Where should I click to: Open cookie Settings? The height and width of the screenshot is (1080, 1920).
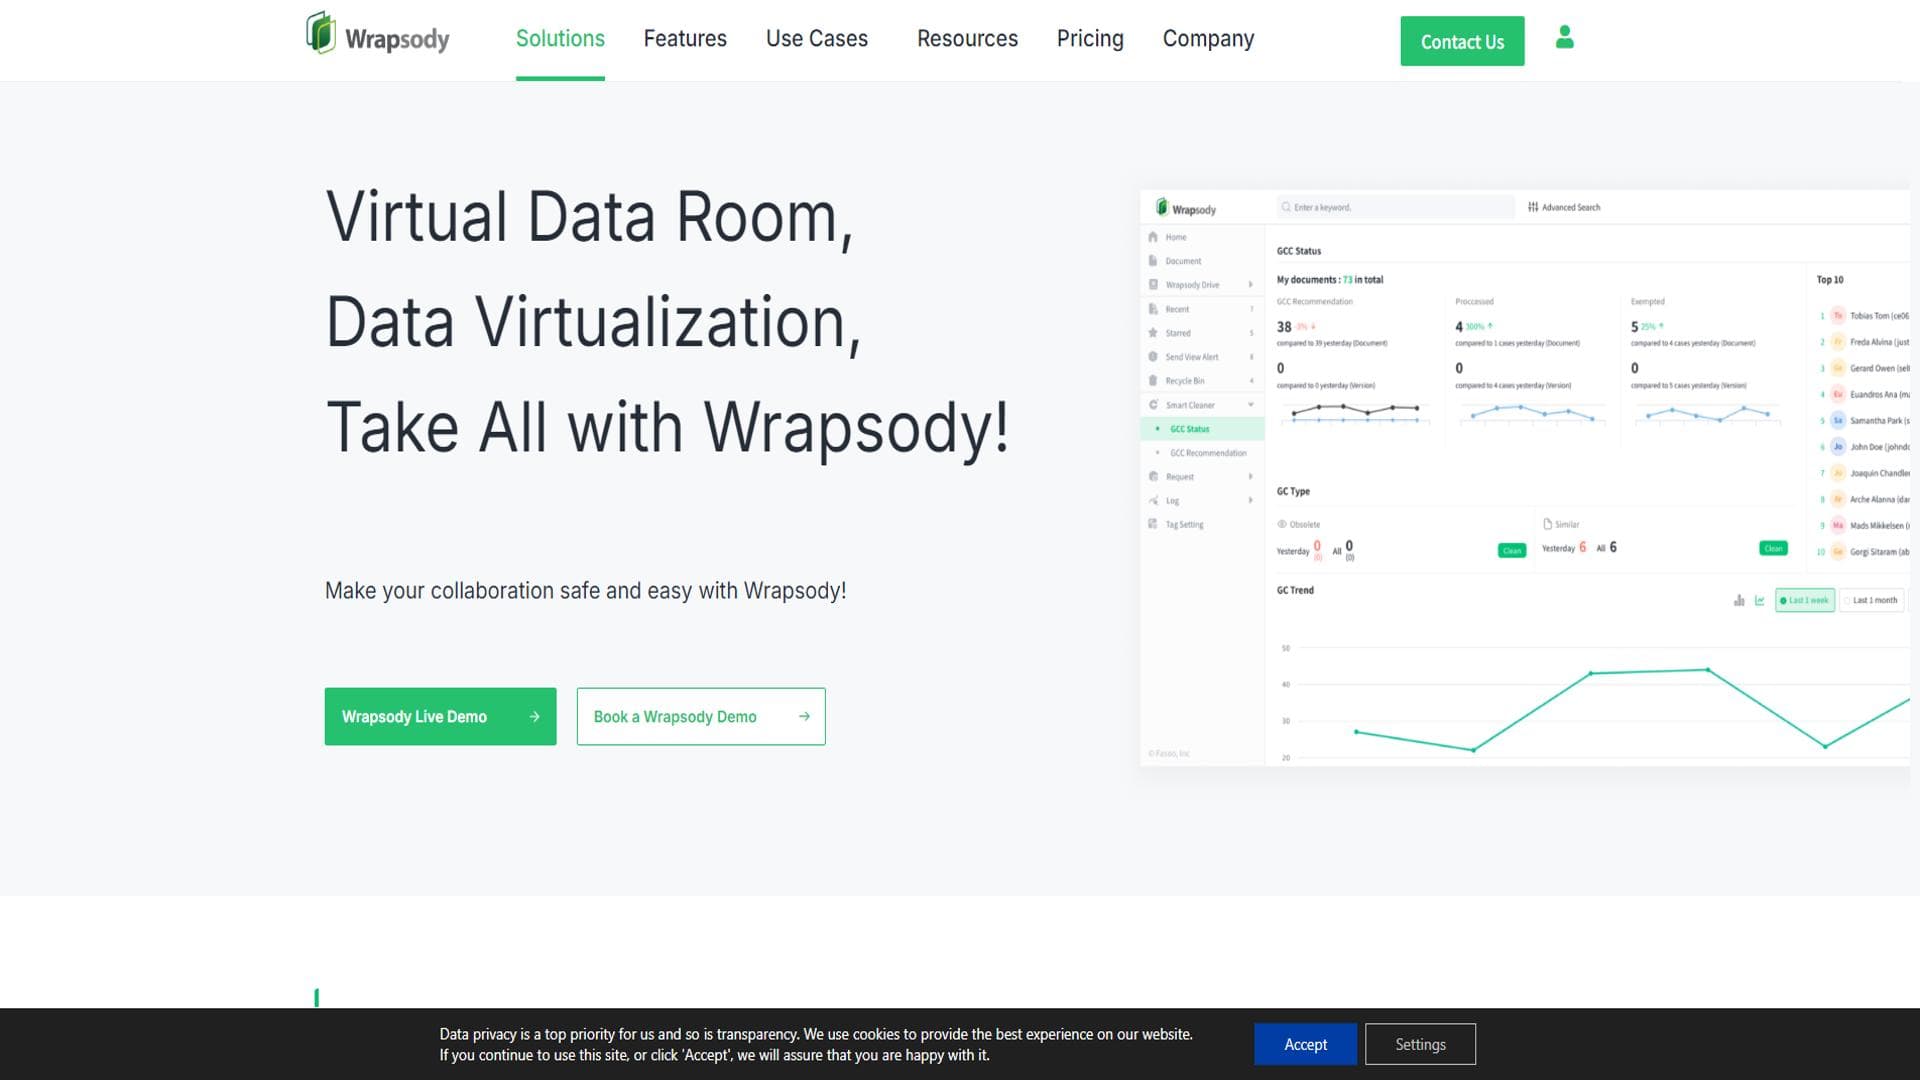click(1420, 1044)
